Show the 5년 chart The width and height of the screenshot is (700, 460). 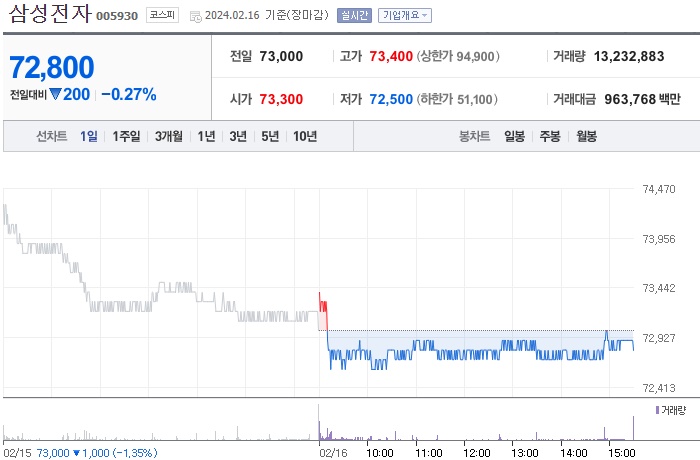coord(270,136)
